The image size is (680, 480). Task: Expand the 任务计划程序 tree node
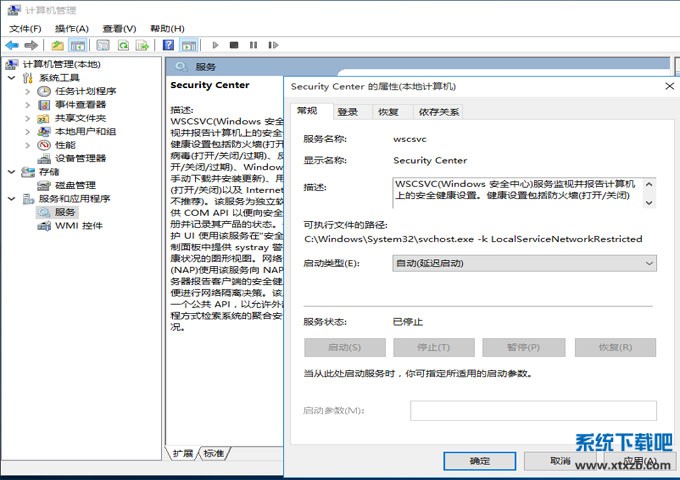coord(27,91)
